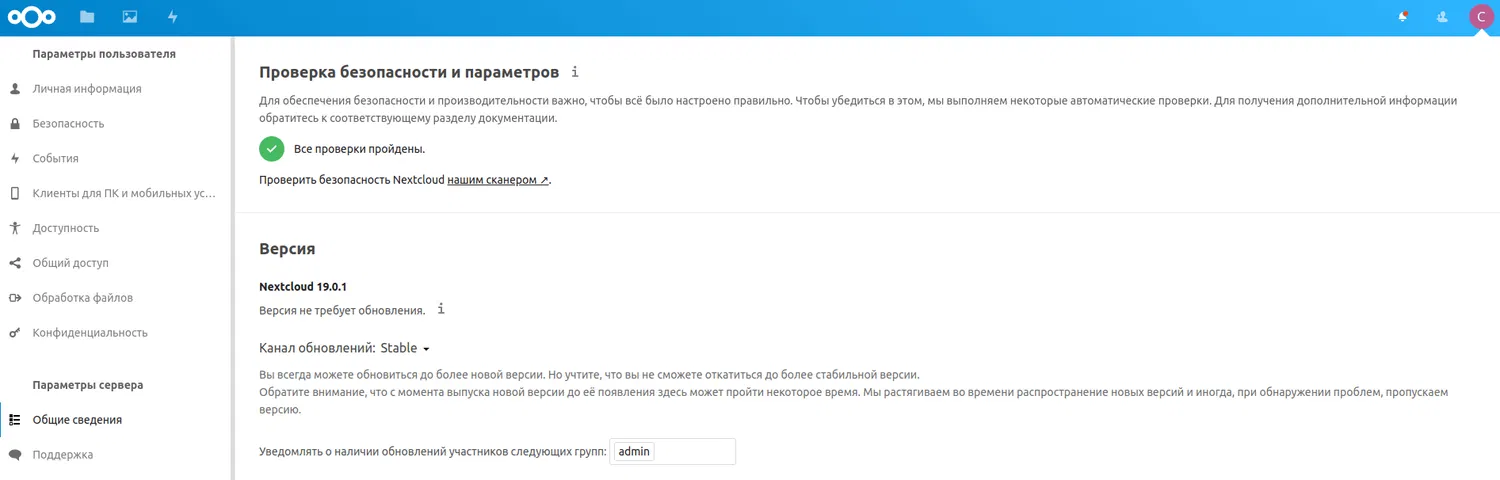1500x480 pixels.
Task: Click the Nextcloud 19.0.1 version text
Action: [x=303, y=287]
